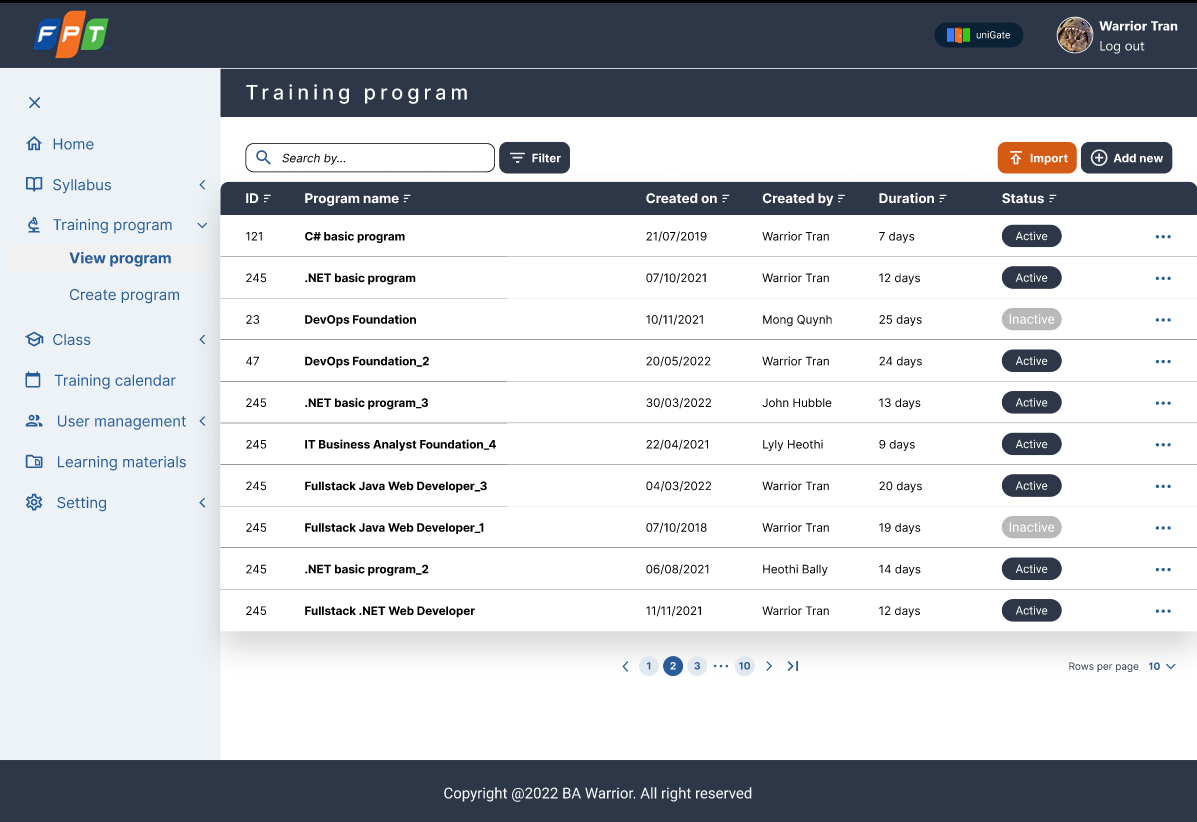Go to page 10

click(744, 666)
